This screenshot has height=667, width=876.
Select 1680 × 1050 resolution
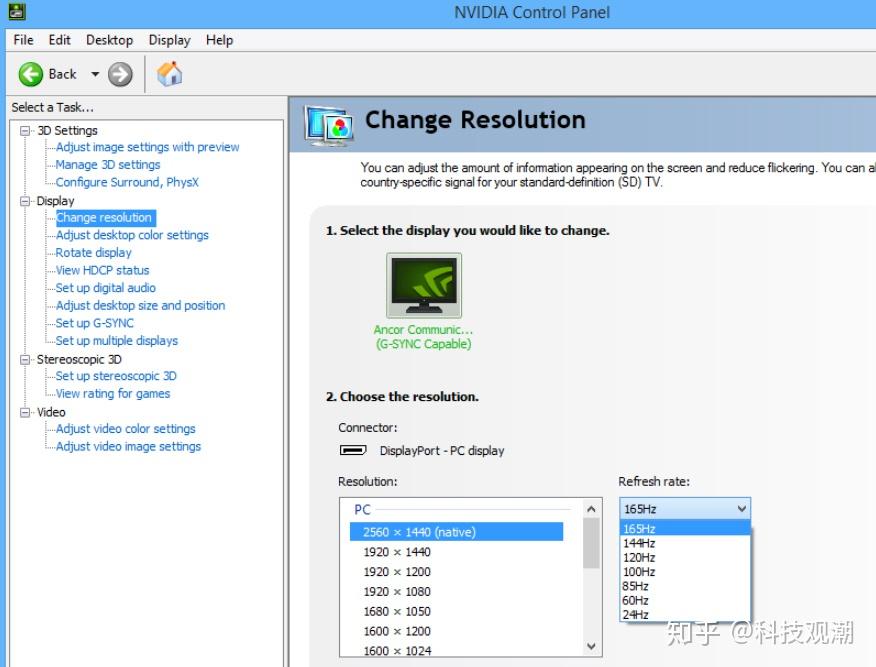point(397,612)
